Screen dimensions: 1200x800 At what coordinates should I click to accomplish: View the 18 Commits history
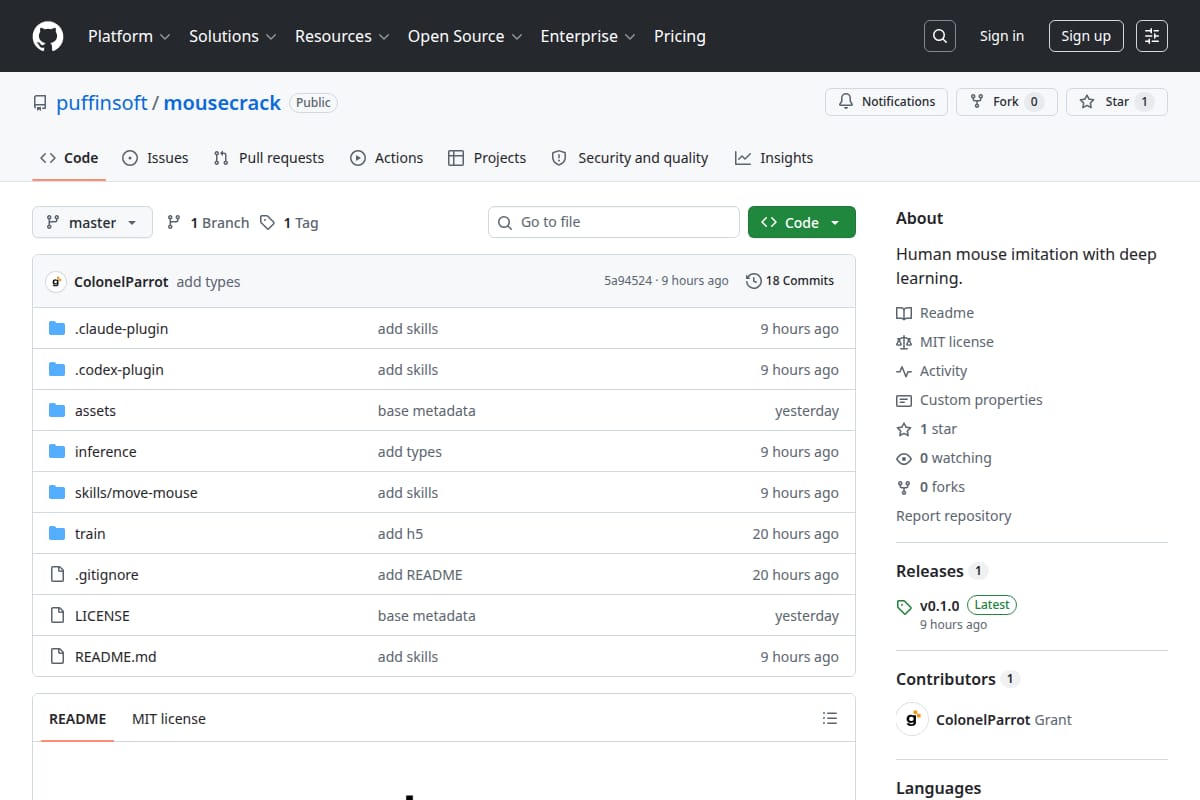click(790, 281)
